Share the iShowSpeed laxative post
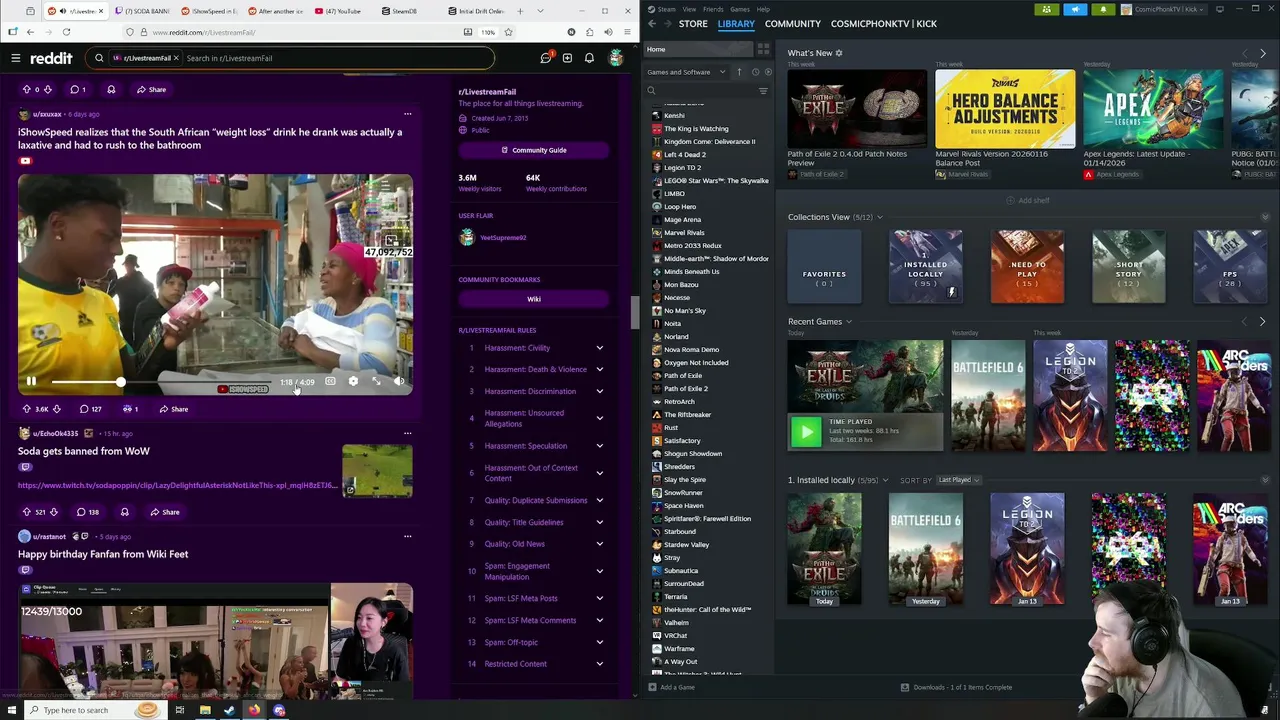 [x=172, y=409]
